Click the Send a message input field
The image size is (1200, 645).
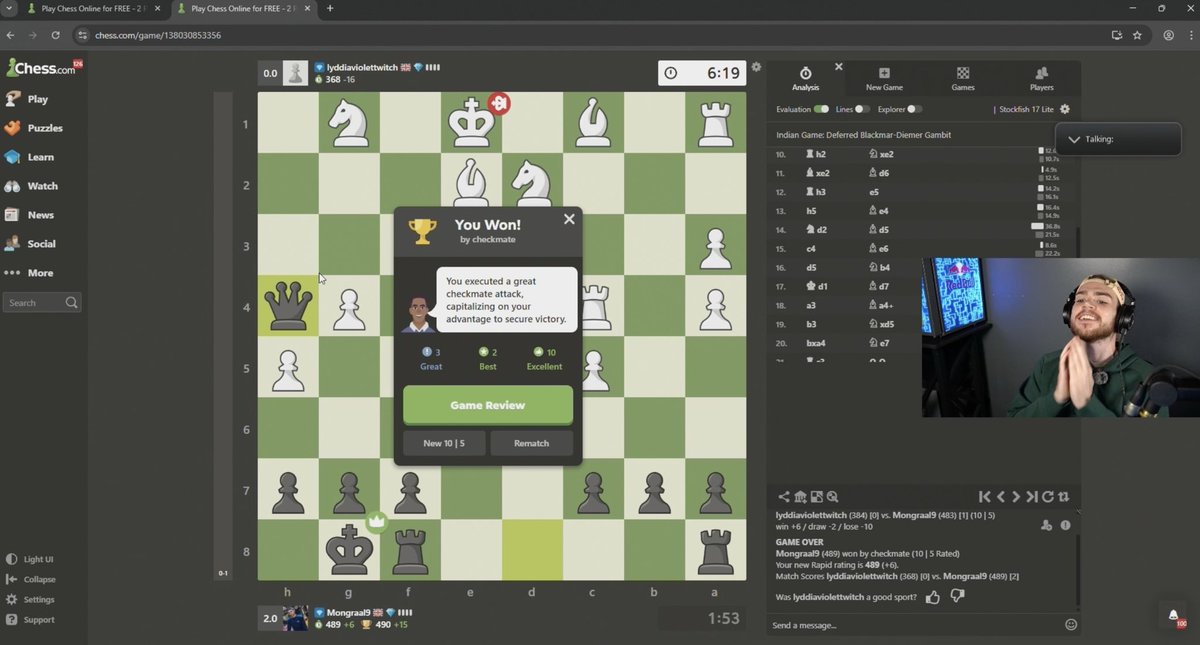(910, 626)
